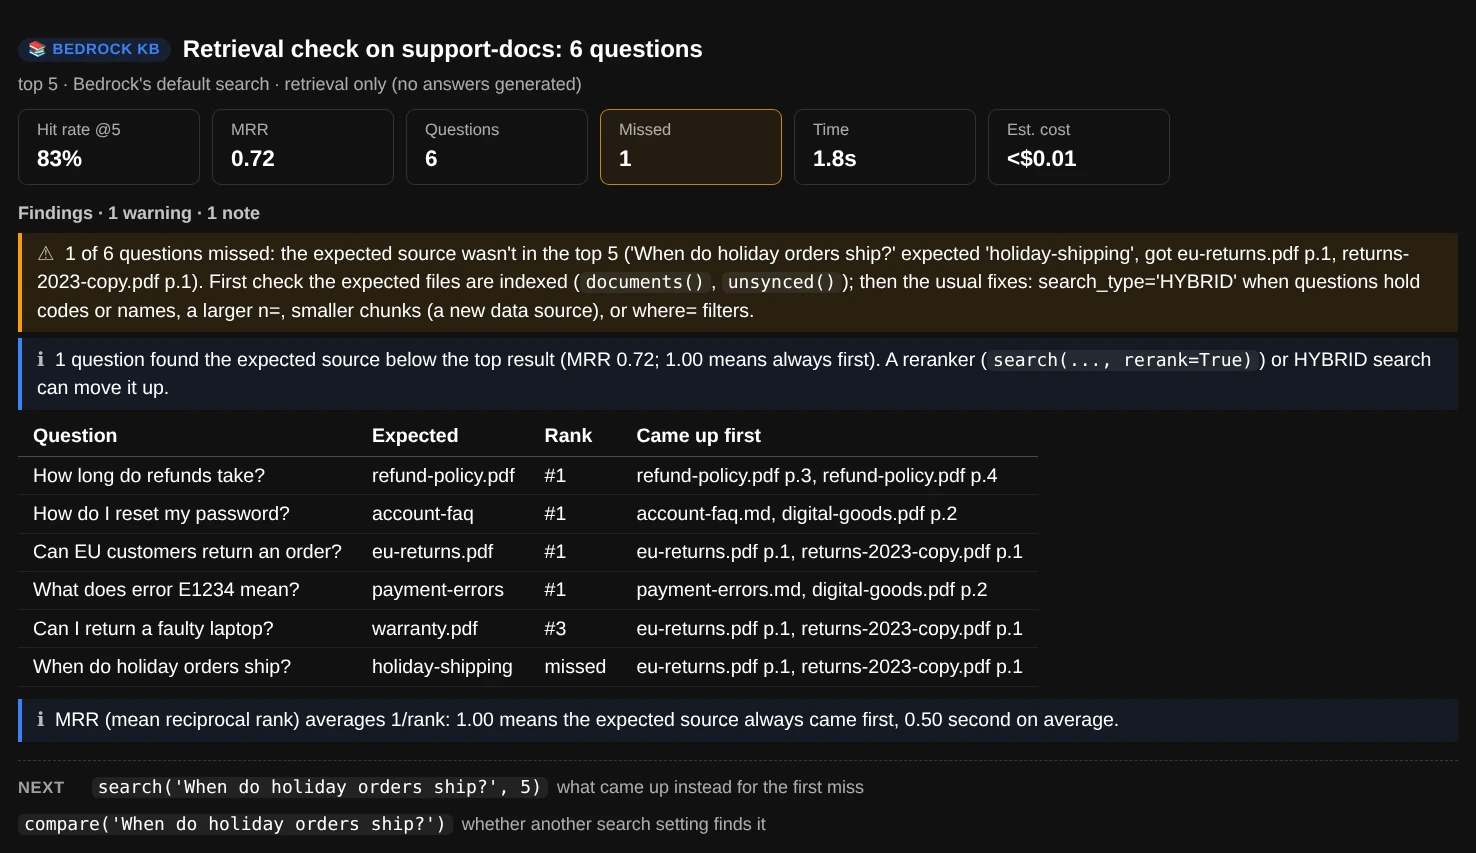Click the 'payment-errors.md, digital-goods.pdf p.2' result cell
The height and width of the screenshot is (853, 1476).
tap(812, 590)
